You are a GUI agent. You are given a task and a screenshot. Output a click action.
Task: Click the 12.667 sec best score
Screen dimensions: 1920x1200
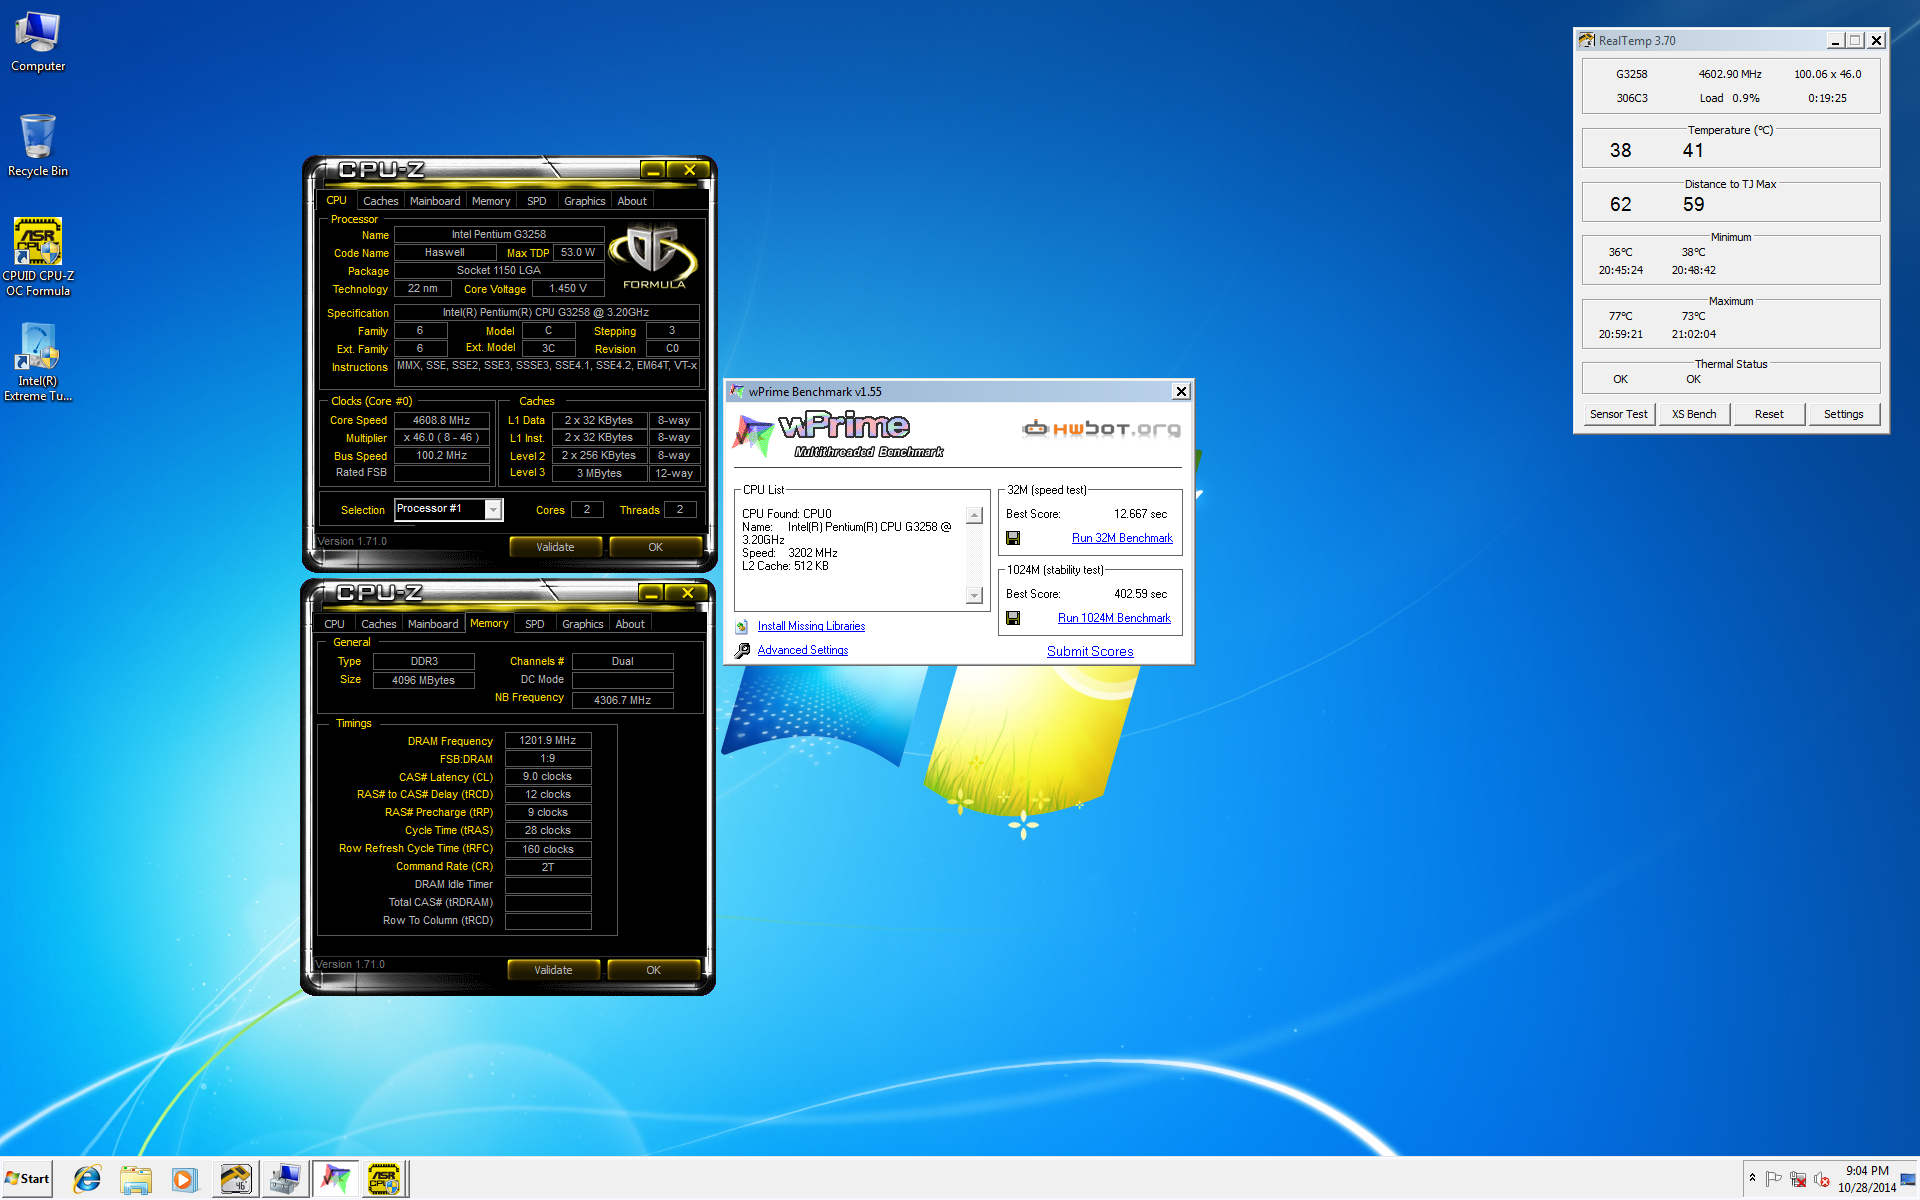[x=1140, y=514]
